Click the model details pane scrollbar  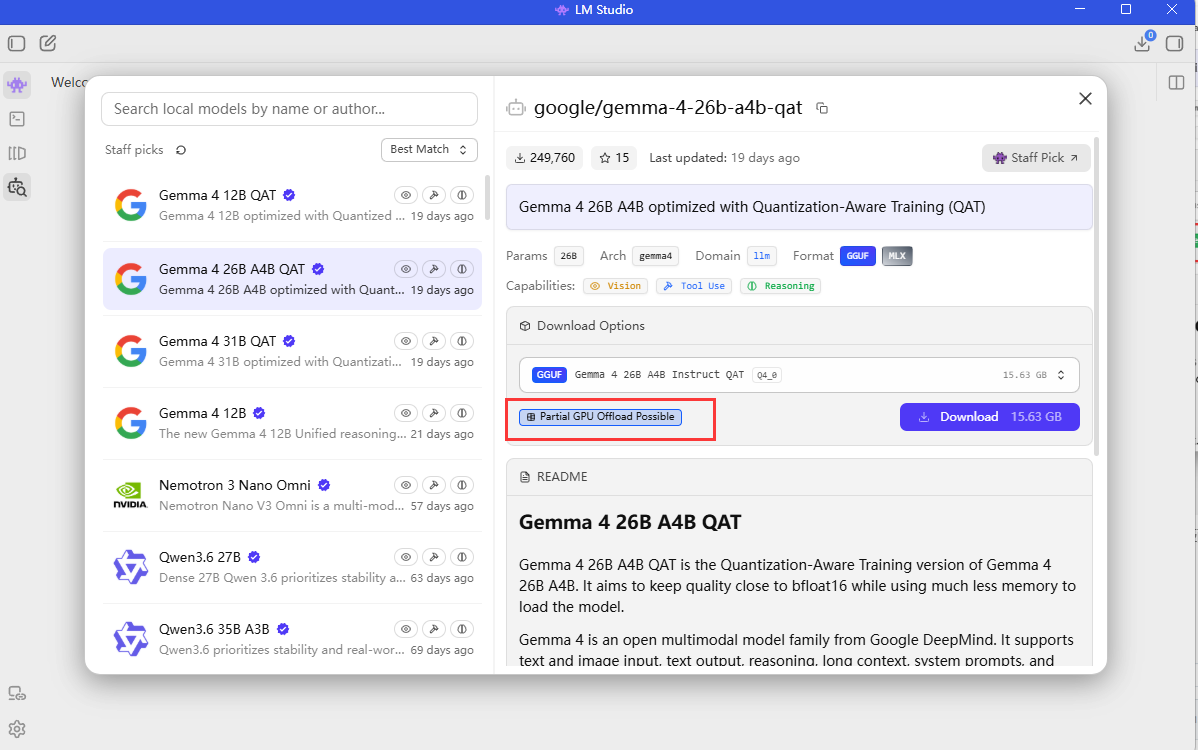tap(1097, 296)
